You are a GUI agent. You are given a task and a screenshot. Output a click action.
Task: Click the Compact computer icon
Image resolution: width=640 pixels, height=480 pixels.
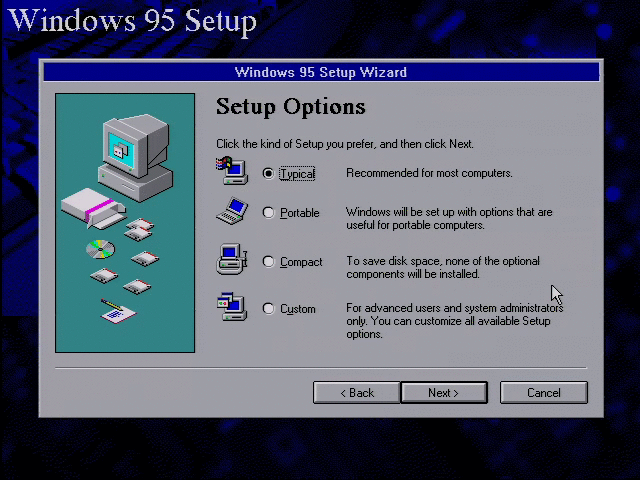coord(232,259)
